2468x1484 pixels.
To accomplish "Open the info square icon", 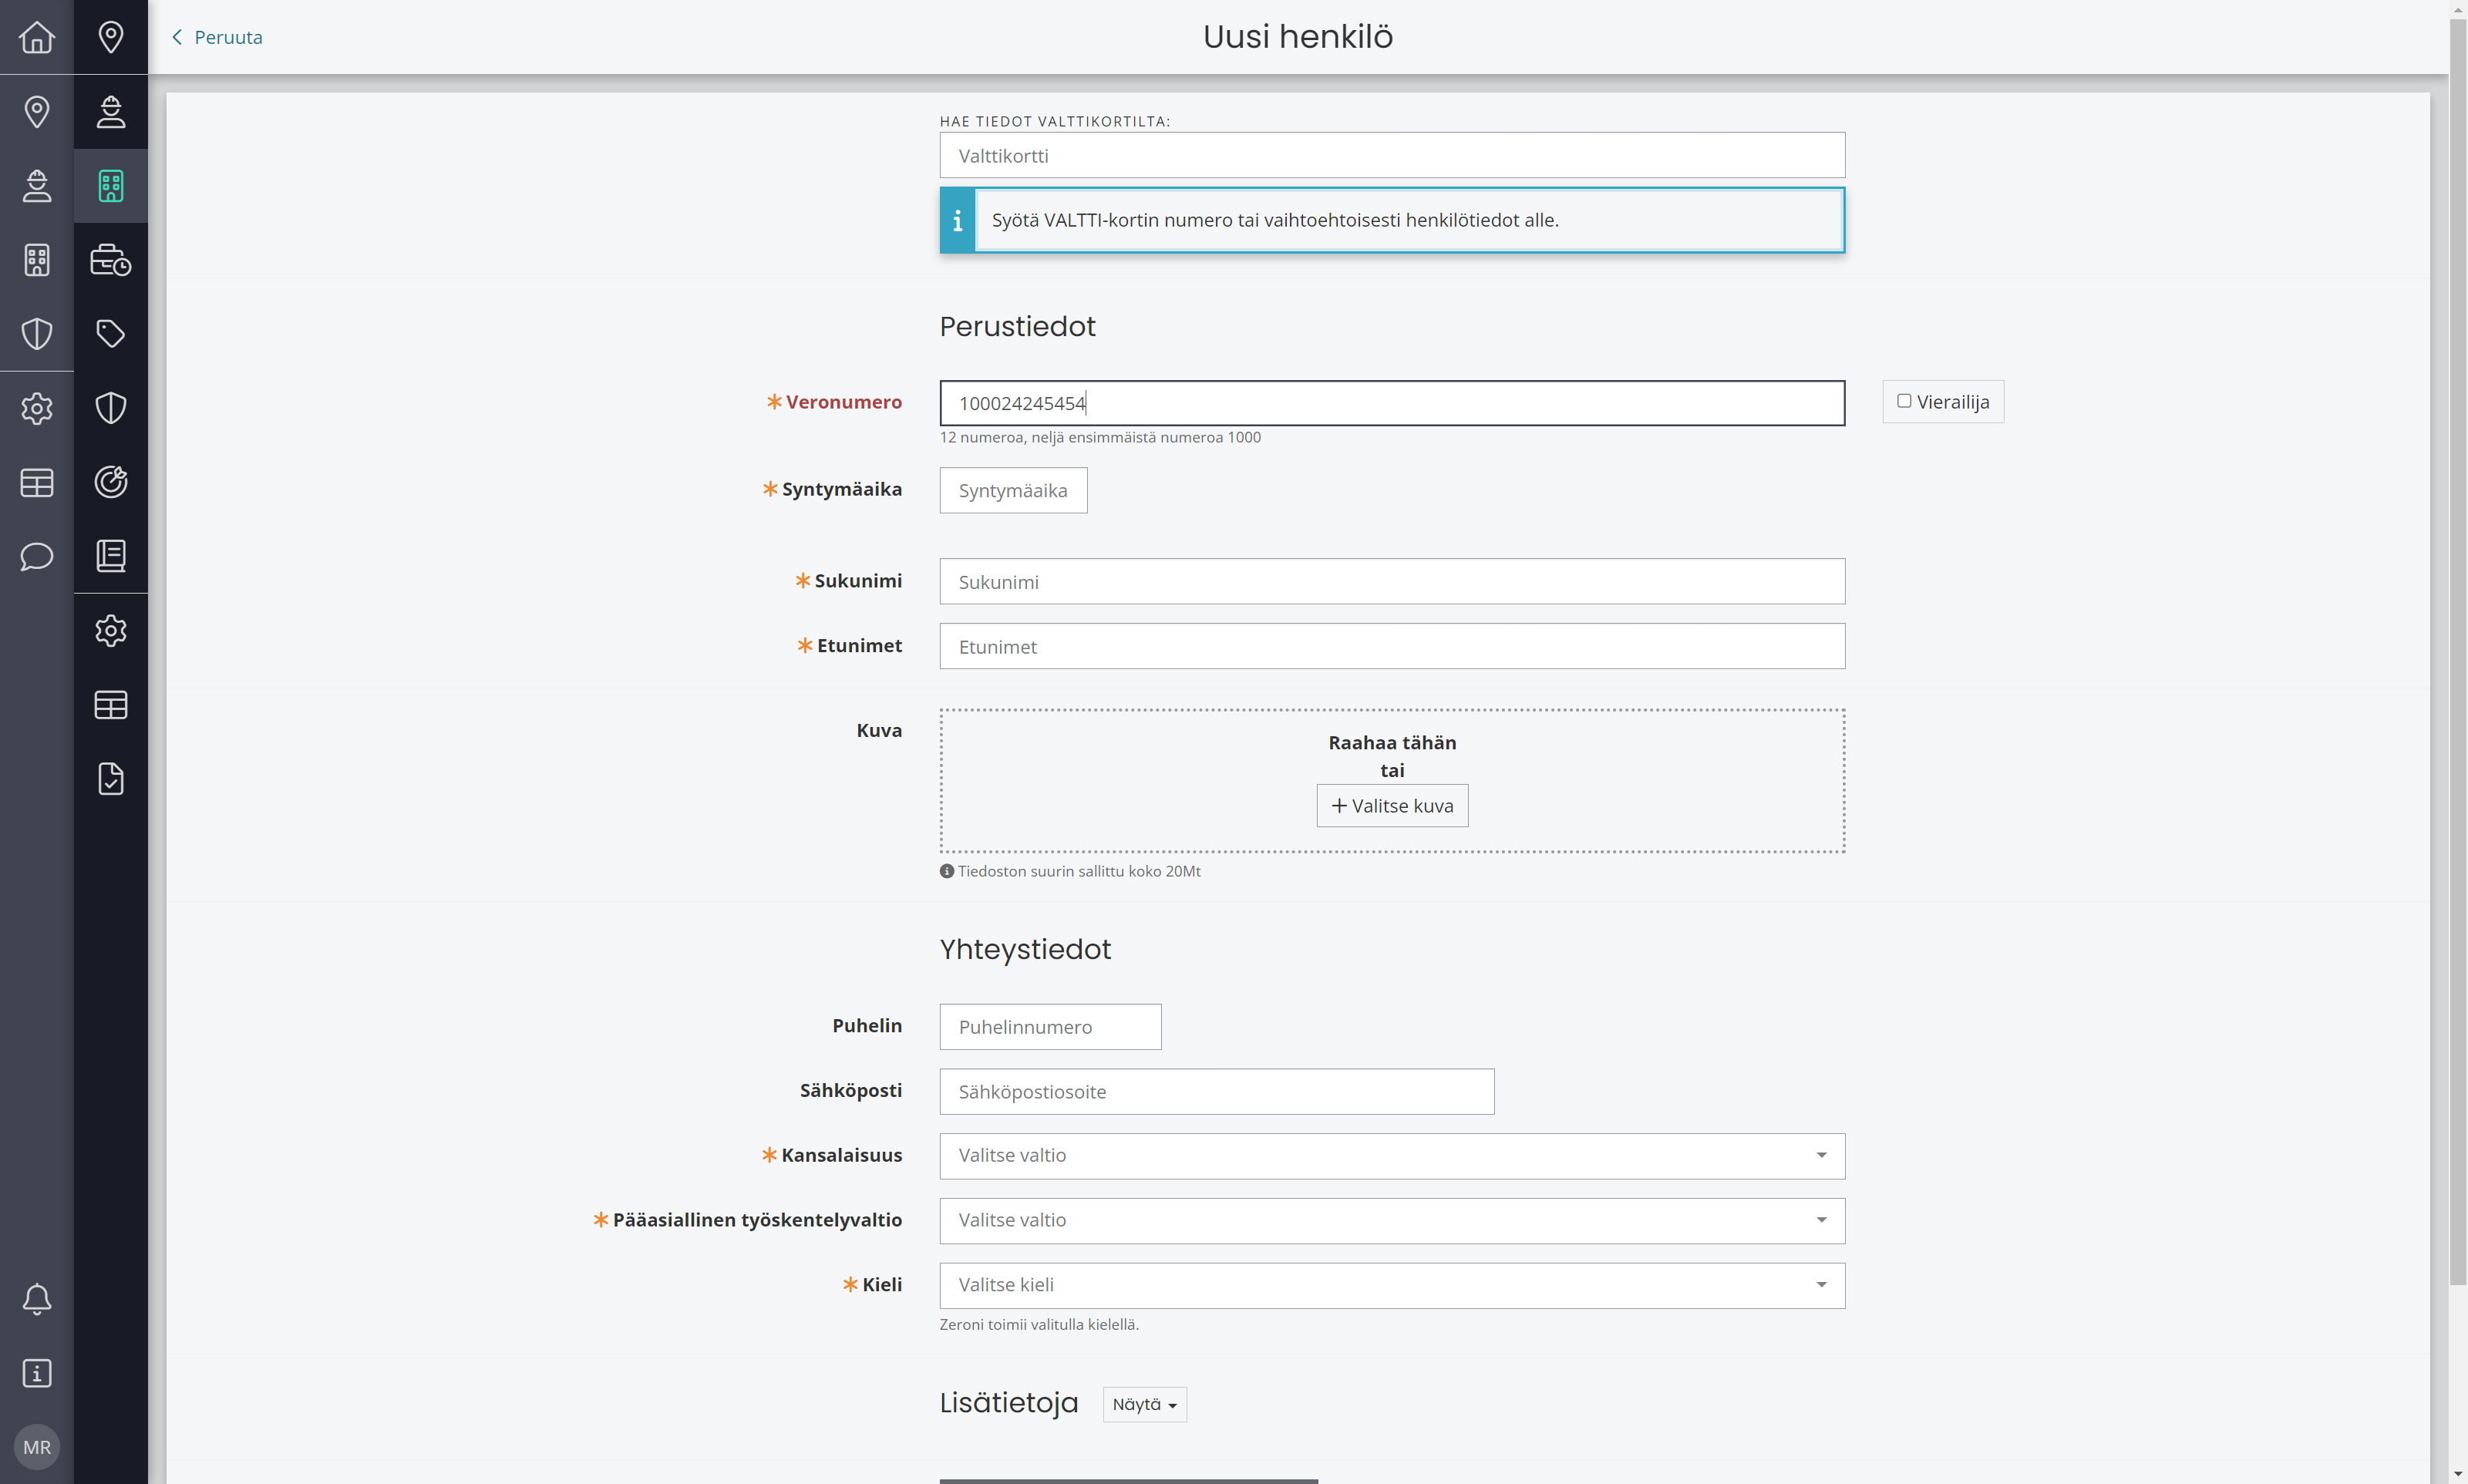I will point(37,1373).
